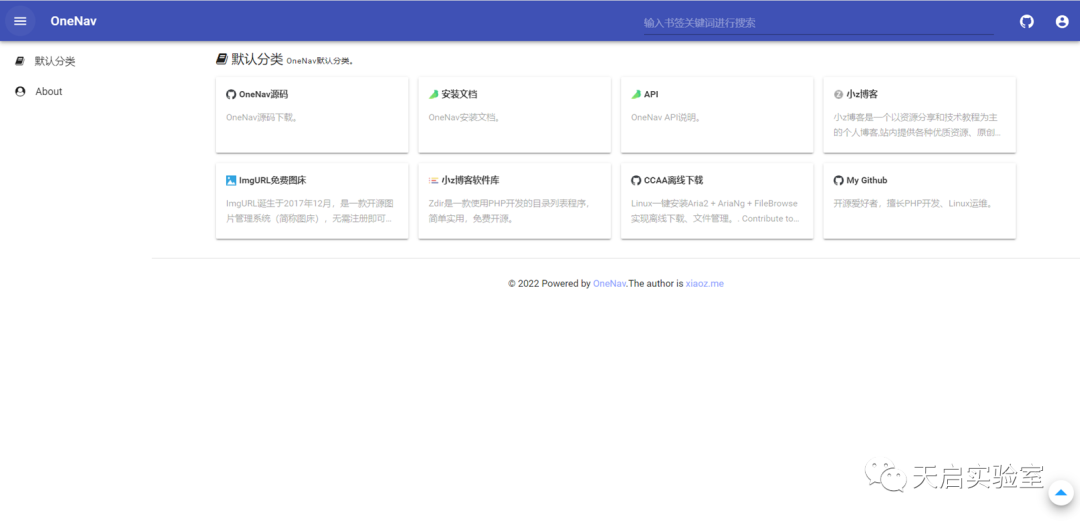Viewport: 1080px width, 524px height.
Task: Click the green icon on API card
Action: (x=636, y=94)
